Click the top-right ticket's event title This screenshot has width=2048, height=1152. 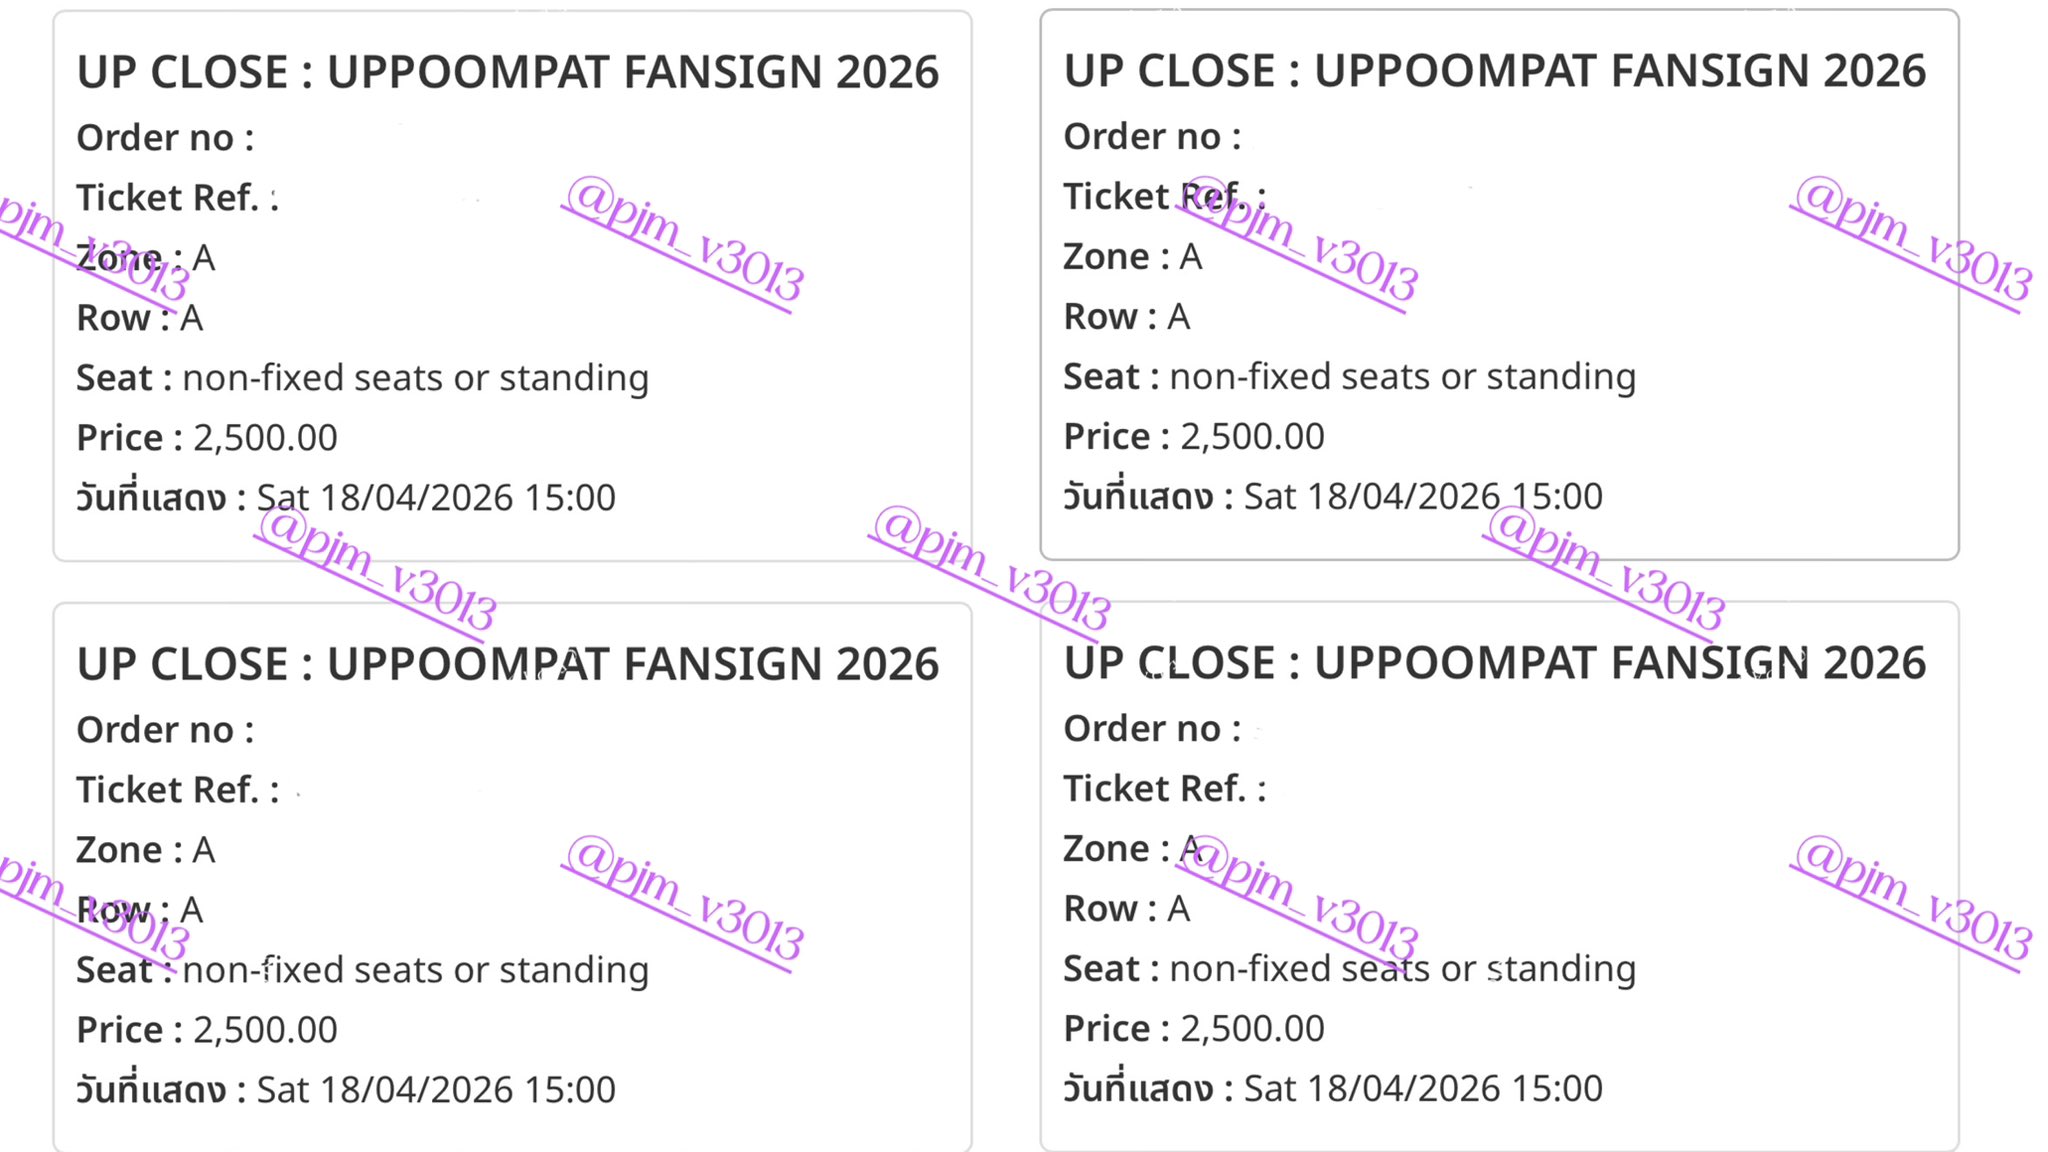coord(1494,71)
